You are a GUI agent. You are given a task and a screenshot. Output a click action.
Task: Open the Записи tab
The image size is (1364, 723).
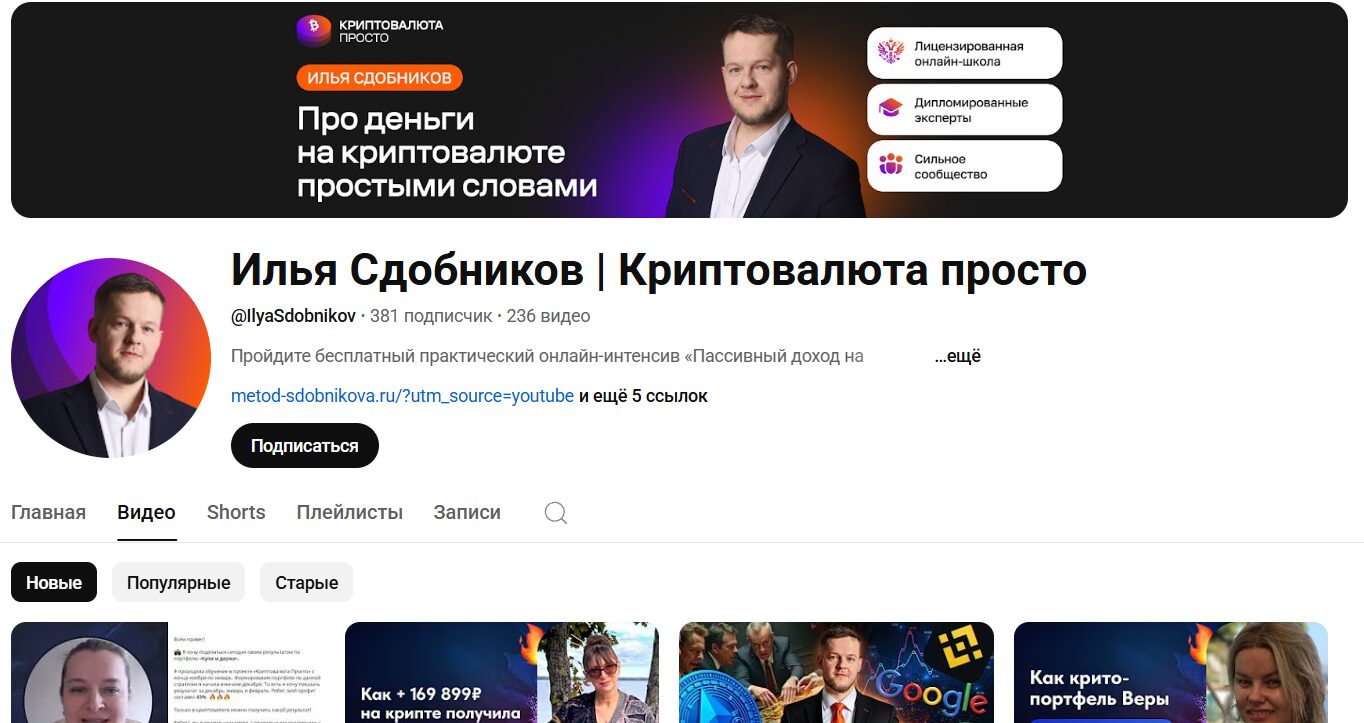coord(467,513)
